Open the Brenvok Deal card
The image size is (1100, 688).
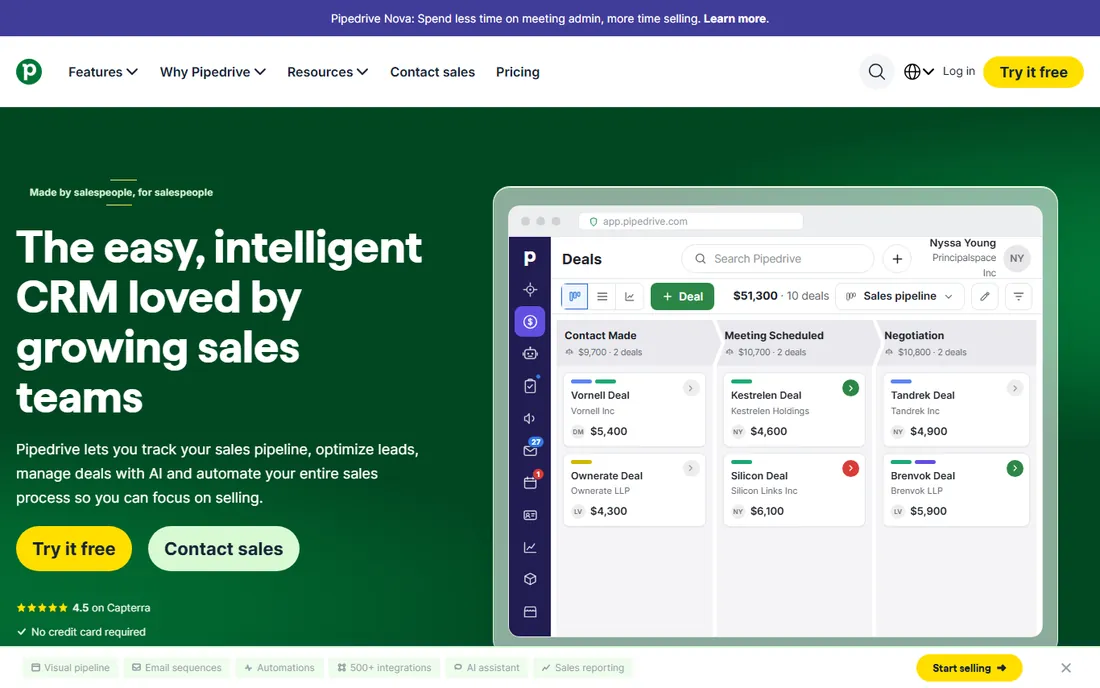click(x=956, y=490)
